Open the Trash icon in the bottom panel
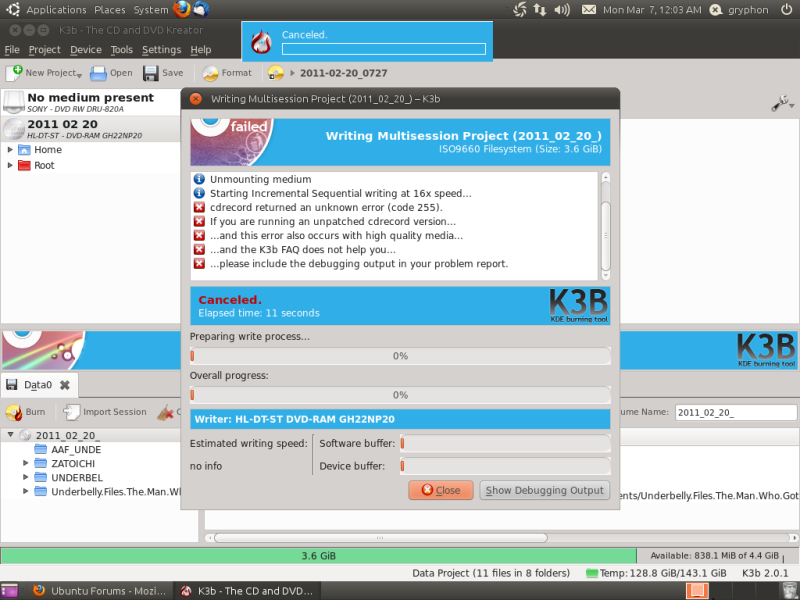Screen dimensions: 800x600 coord(789,590)
